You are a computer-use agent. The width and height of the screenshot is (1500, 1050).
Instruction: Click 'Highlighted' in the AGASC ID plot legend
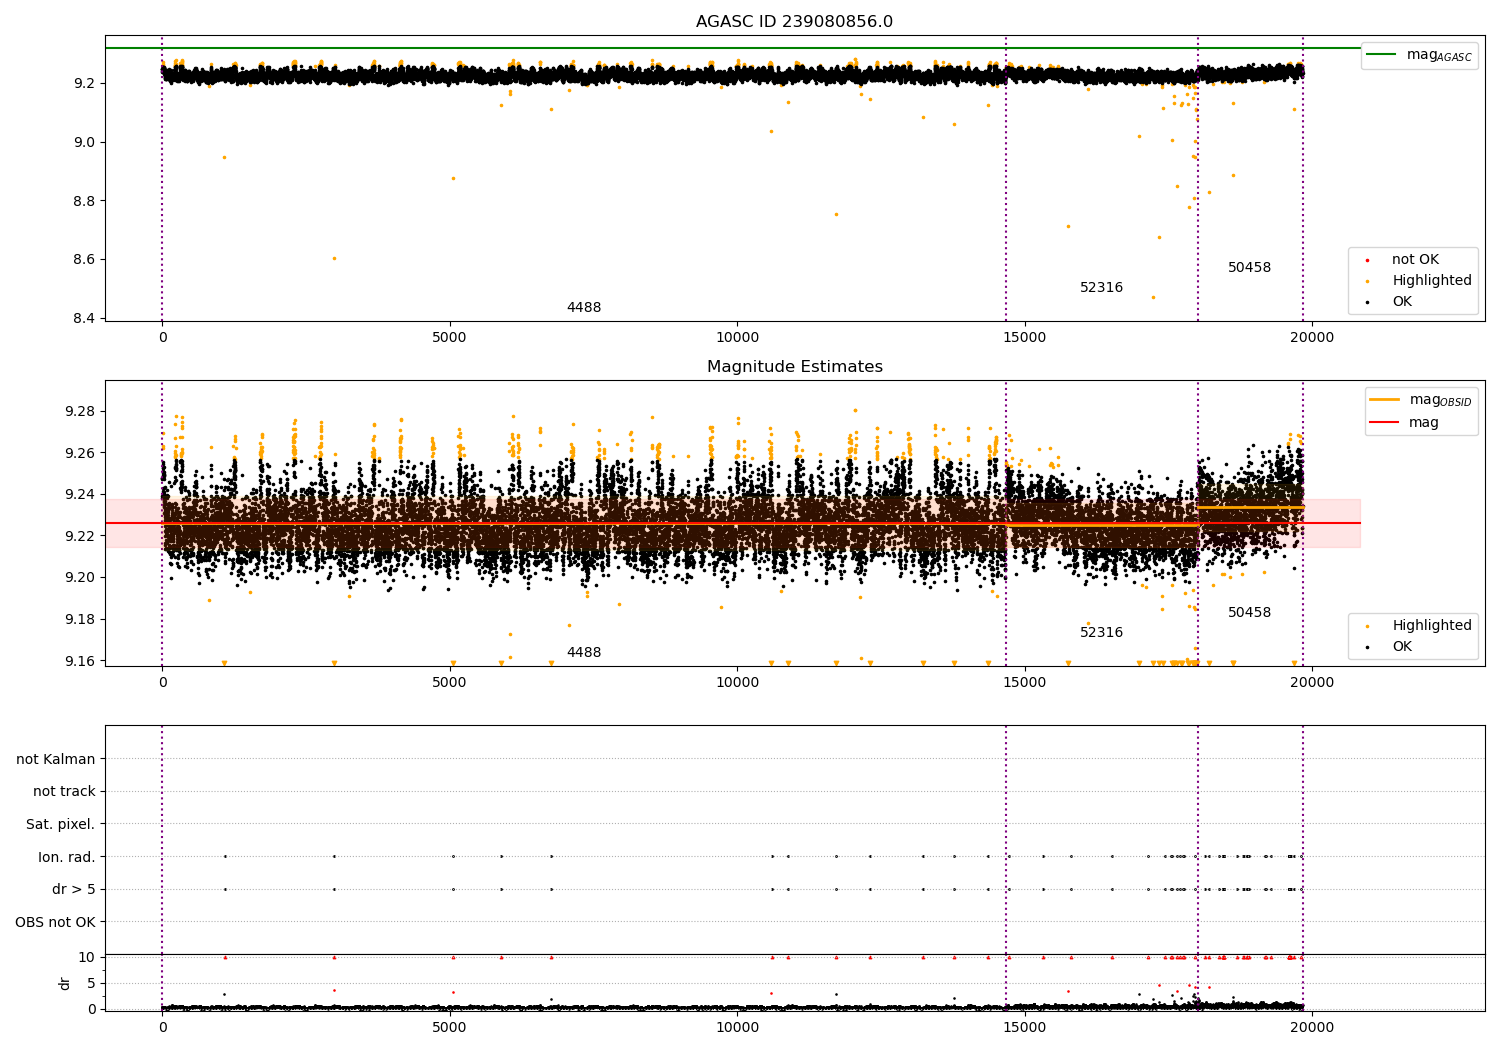pos(1432,281)
